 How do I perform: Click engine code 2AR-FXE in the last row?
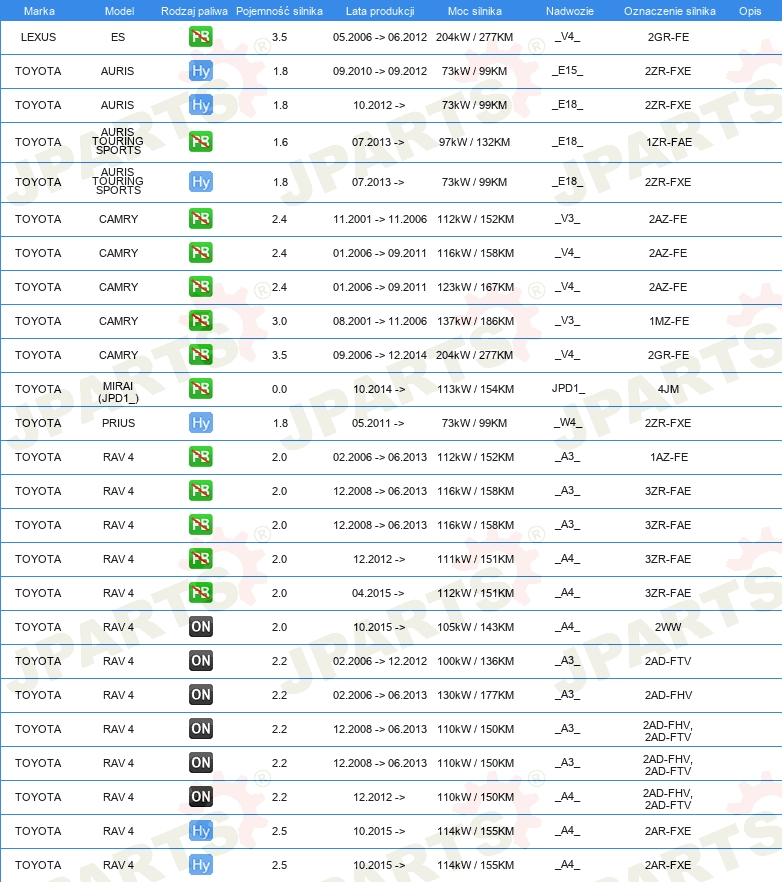click(x=668, y=865)
